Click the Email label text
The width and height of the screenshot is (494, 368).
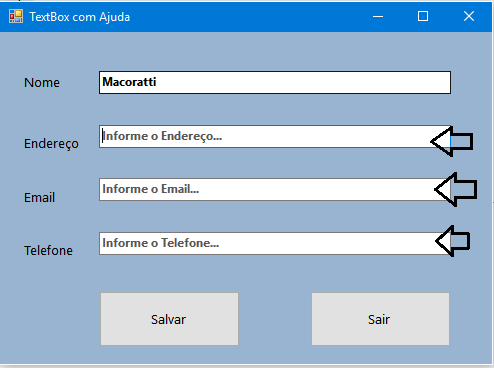tap(39, 198)
